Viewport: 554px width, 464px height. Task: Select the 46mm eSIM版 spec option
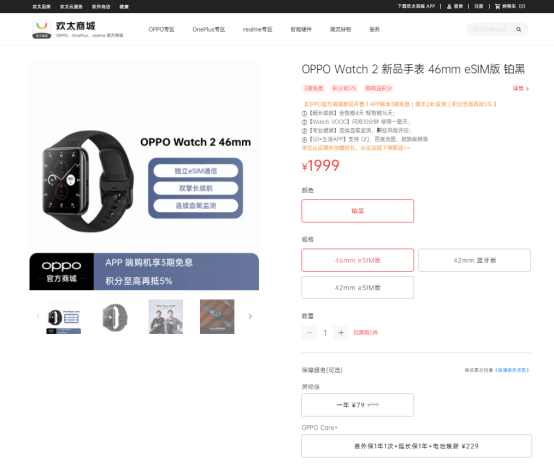pos(358,260)
